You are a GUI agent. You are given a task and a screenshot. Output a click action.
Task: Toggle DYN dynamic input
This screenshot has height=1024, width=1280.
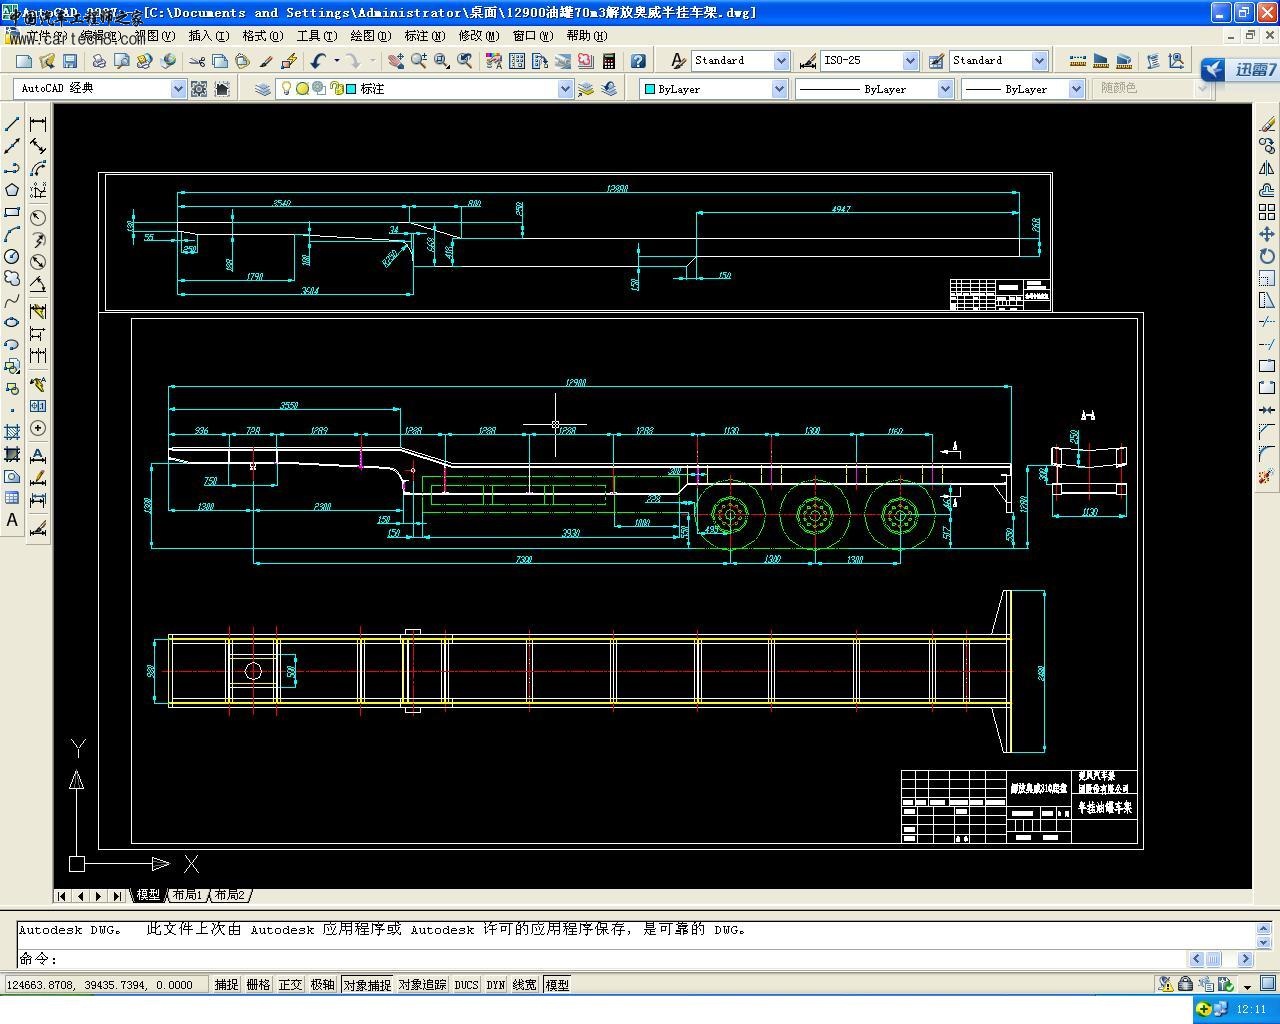[x=496, y=985]
